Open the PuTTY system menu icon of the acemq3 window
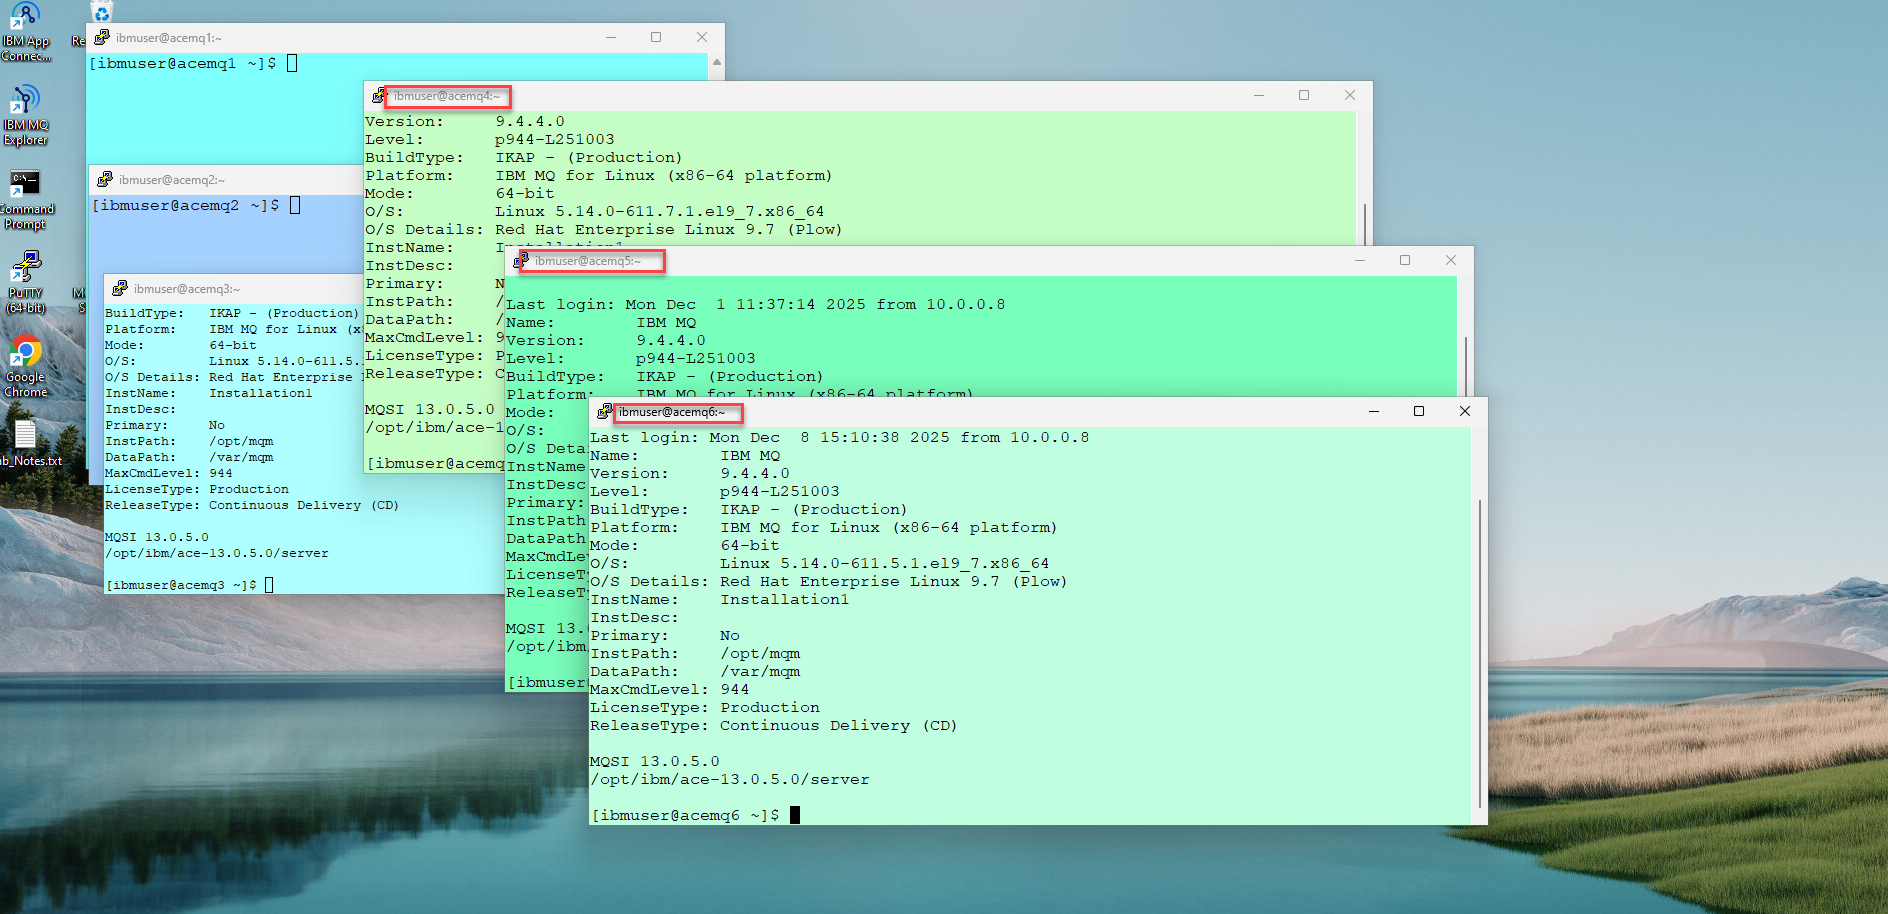 (x=120, y=289)
